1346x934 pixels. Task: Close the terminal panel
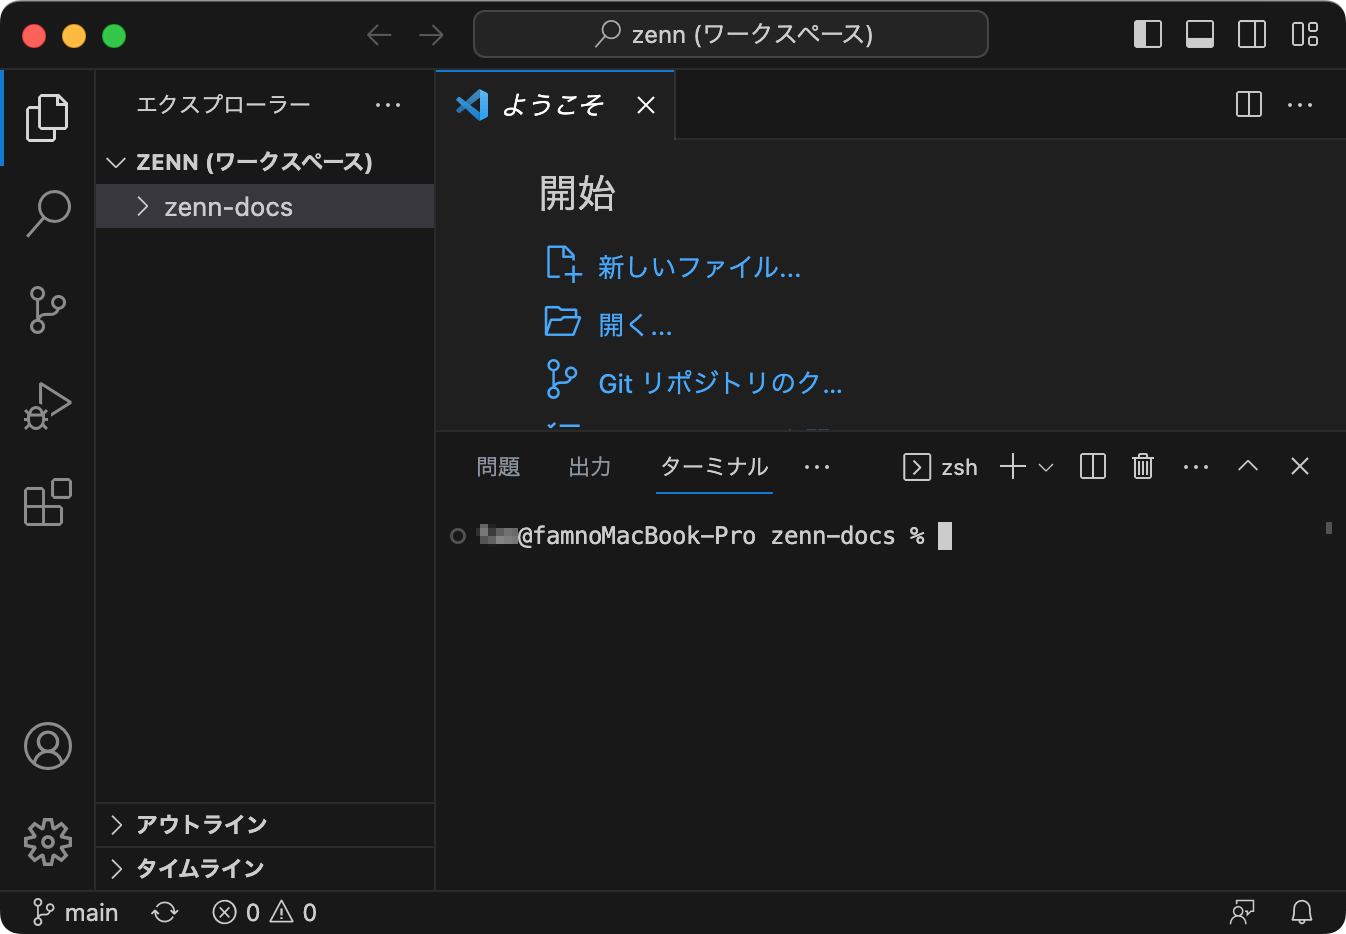[x=1300, y=466]
